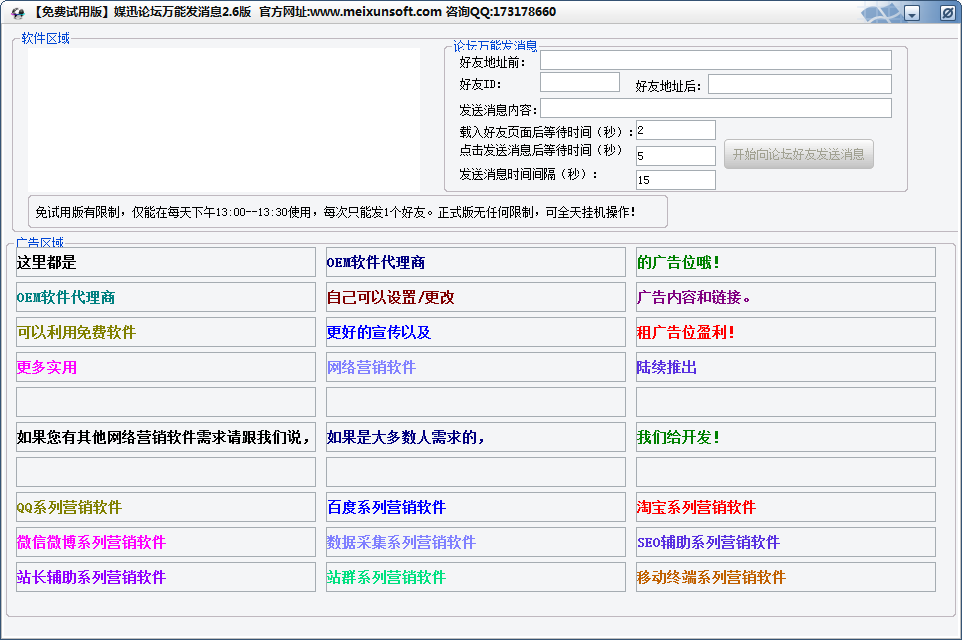Select the 发送消息时间间隔 seconds field
Viewport: 962px width, 640px height.
675,180
